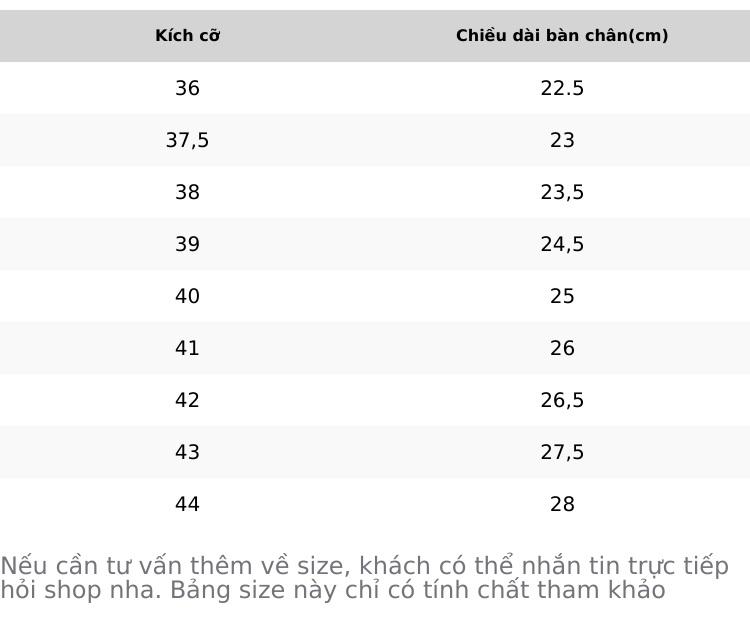Select the size 37,5 cell
This screenshot has height=626, width=750.
click(188, 140)
